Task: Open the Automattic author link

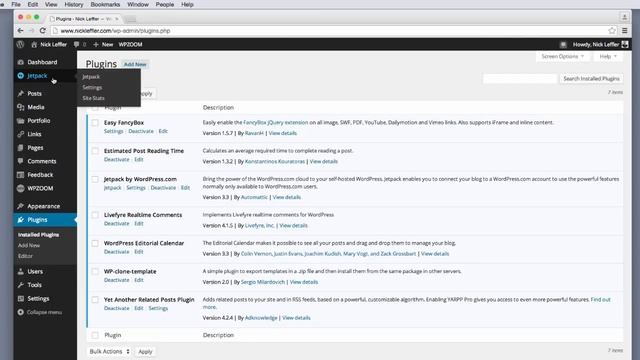Action: point(254,197)
